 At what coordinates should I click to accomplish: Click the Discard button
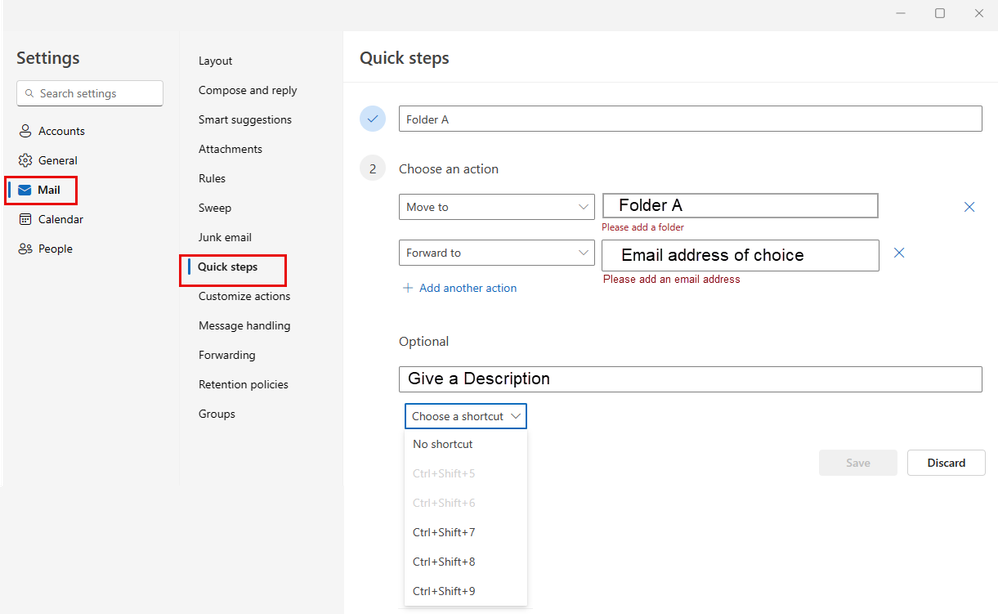click(x=945, y=463)
